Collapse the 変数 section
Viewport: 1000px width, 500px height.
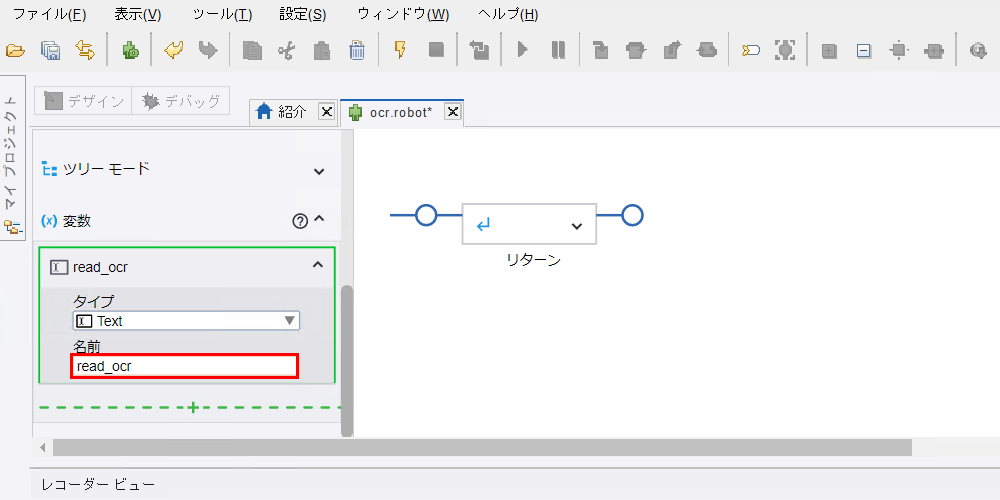[320, 219]
